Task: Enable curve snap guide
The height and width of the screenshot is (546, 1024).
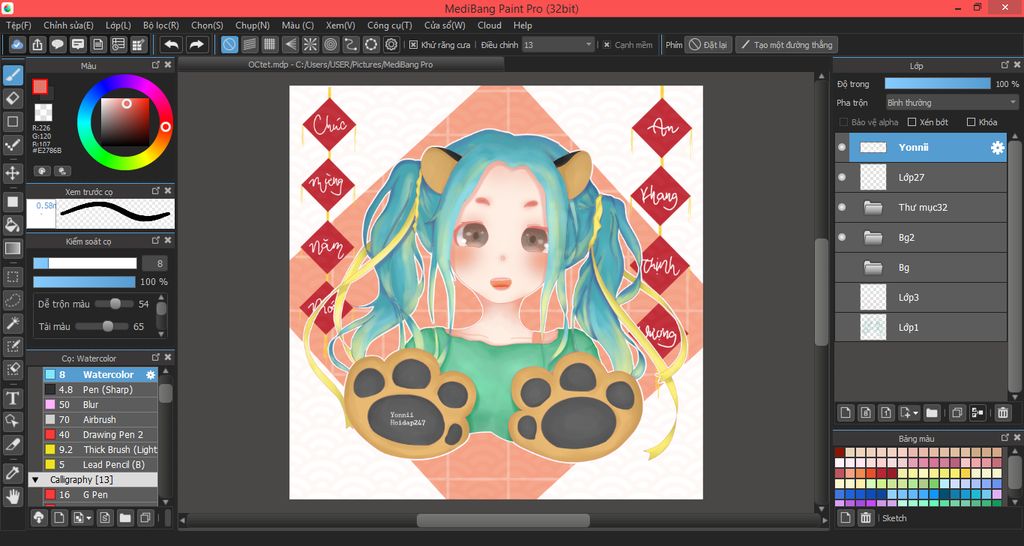Action: (x=351, y=44)
